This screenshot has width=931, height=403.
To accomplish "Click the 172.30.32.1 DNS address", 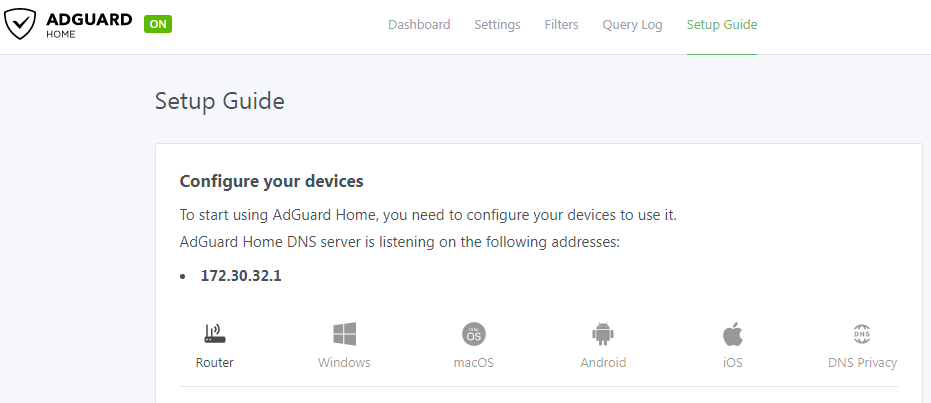I will point(241,276).
